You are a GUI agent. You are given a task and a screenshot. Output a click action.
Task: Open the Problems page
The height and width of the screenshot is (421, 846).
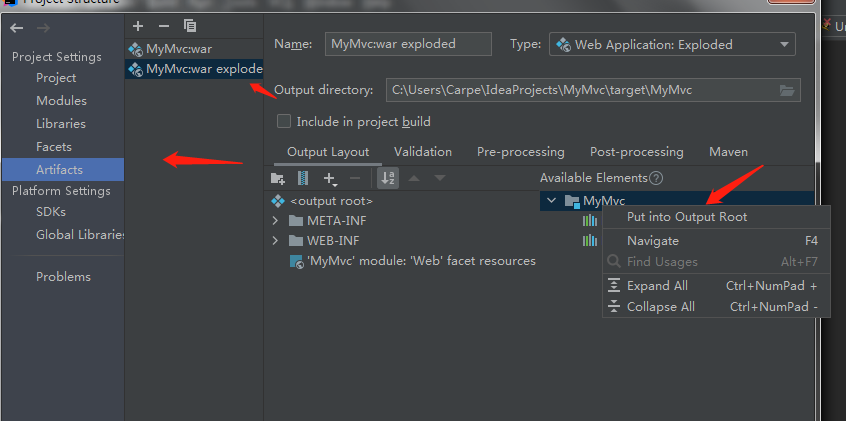(x=63, y=277)
